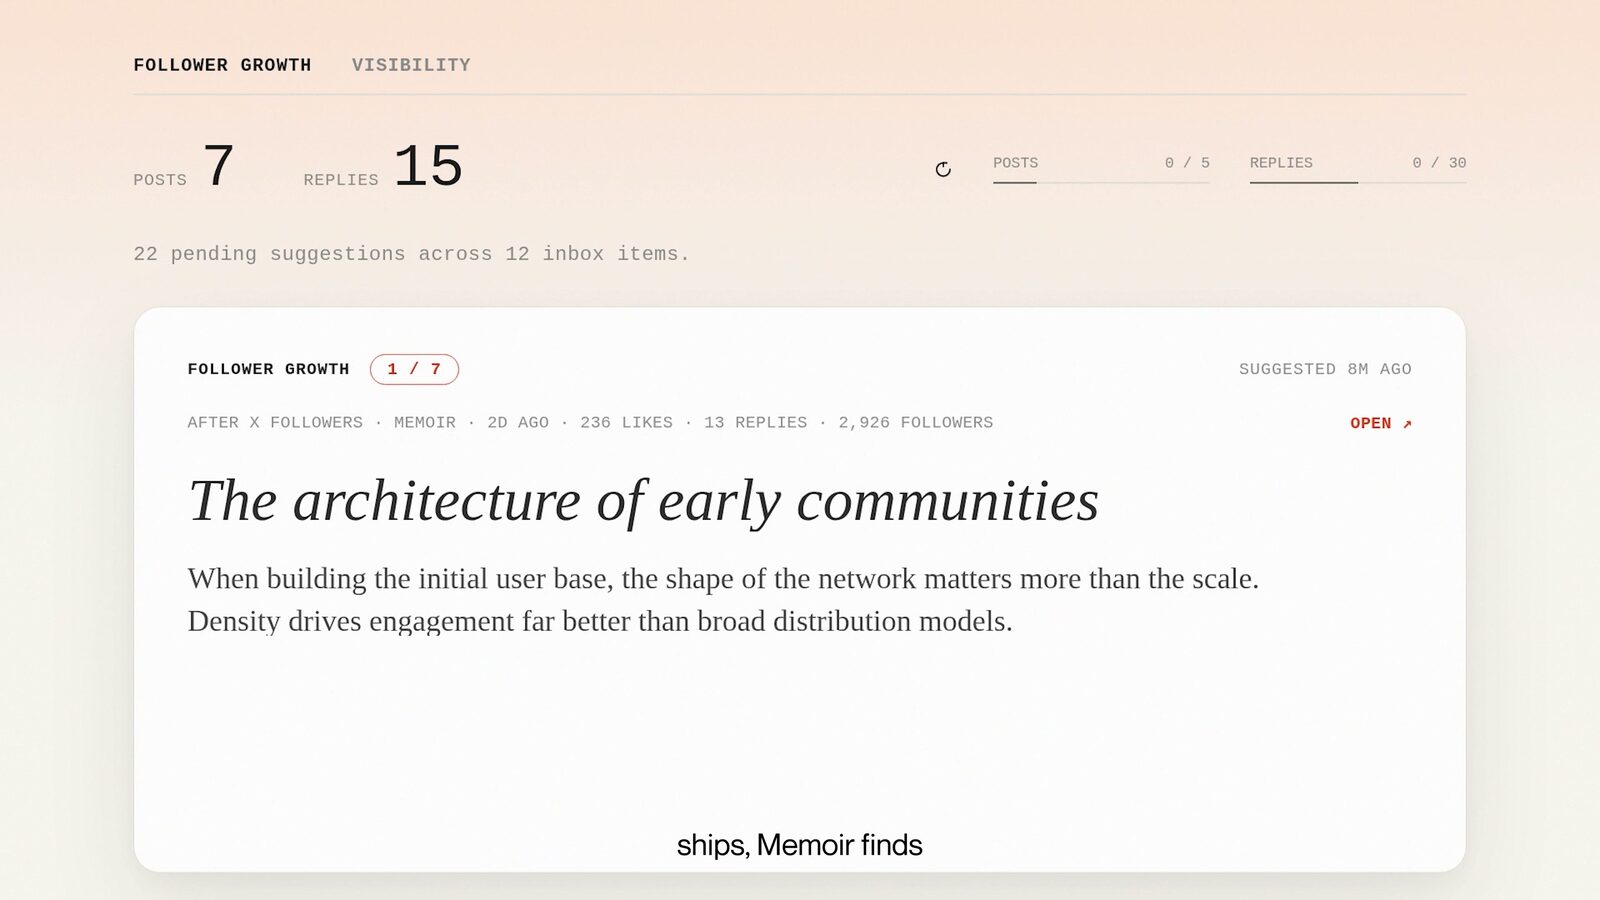Click the arrow icon next to OPEN

1407,424
